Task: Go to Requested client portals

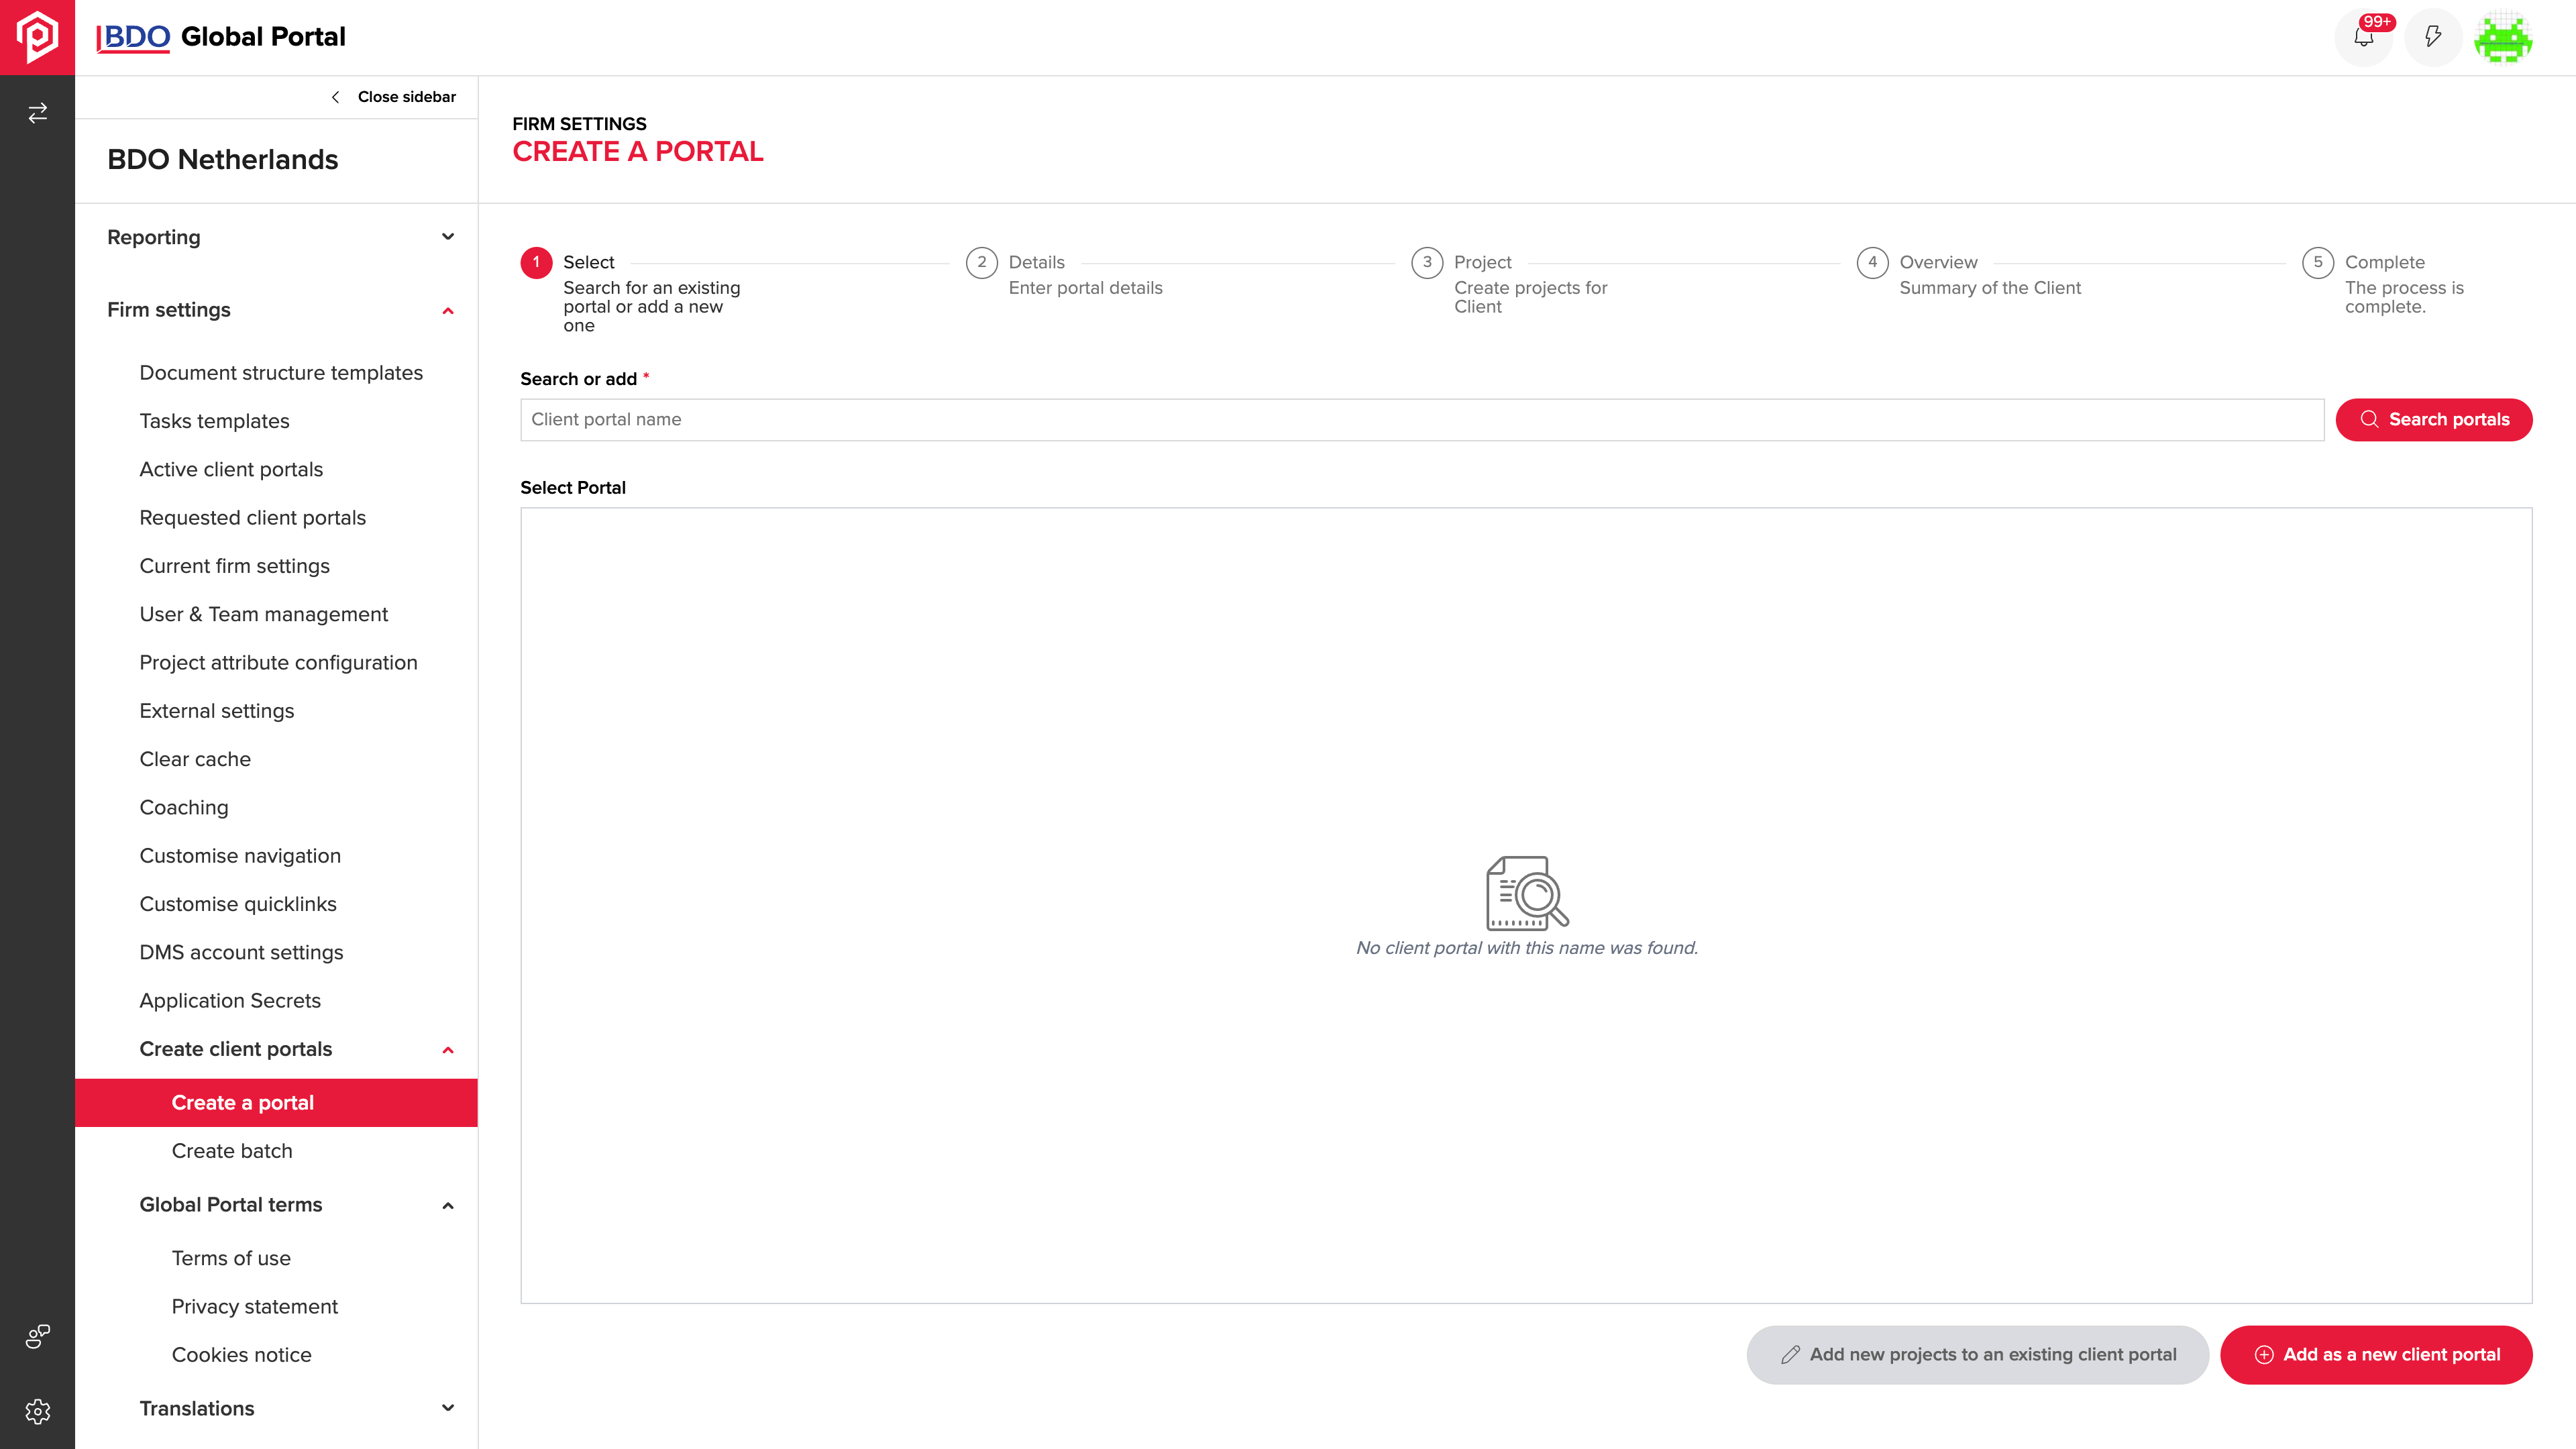Action: point(252,518)
